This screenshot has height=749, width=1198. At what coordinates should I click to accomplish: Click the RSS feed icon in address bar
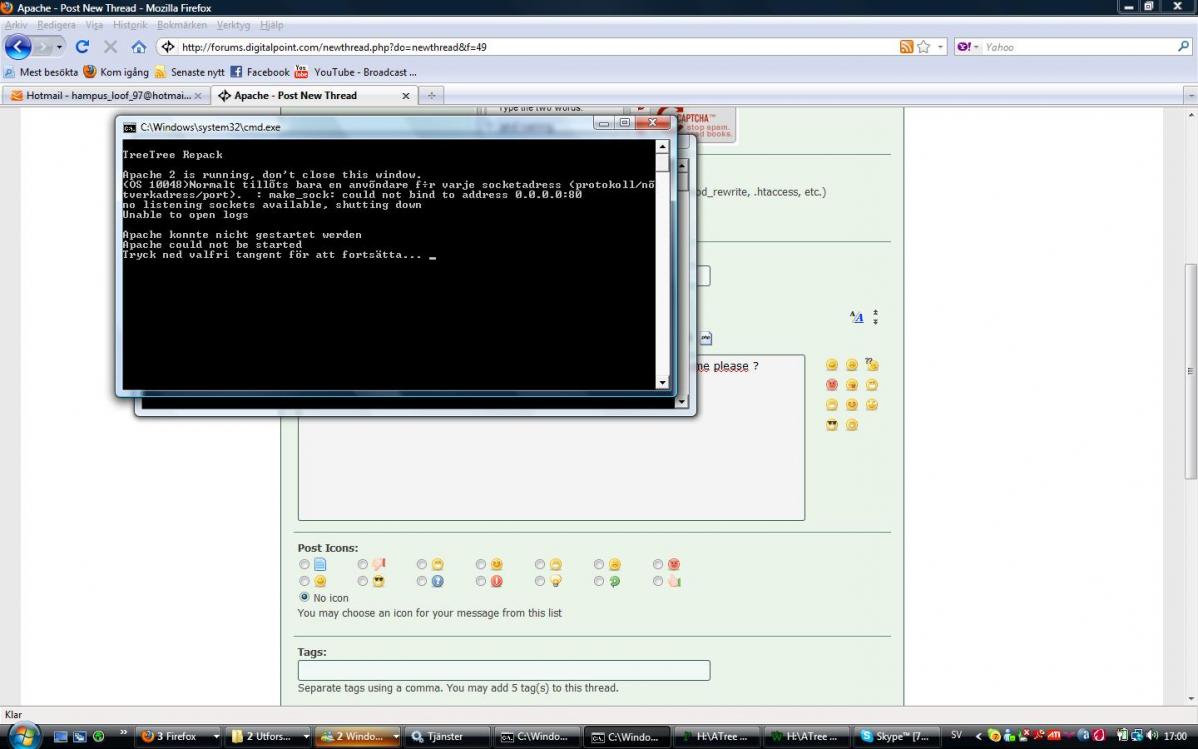(x=906, y=47)
